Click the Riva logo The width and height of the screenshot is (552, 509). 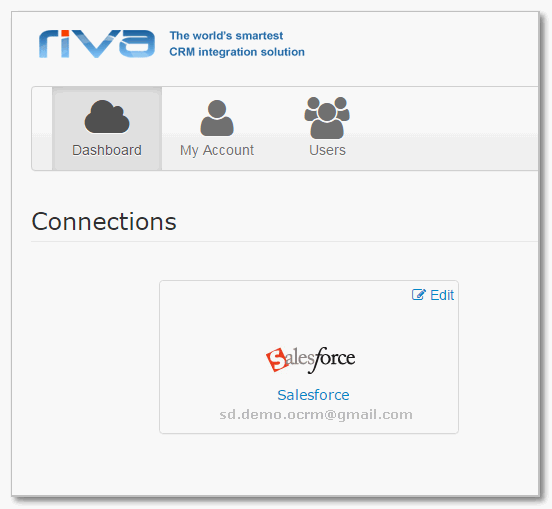[97, 44]
